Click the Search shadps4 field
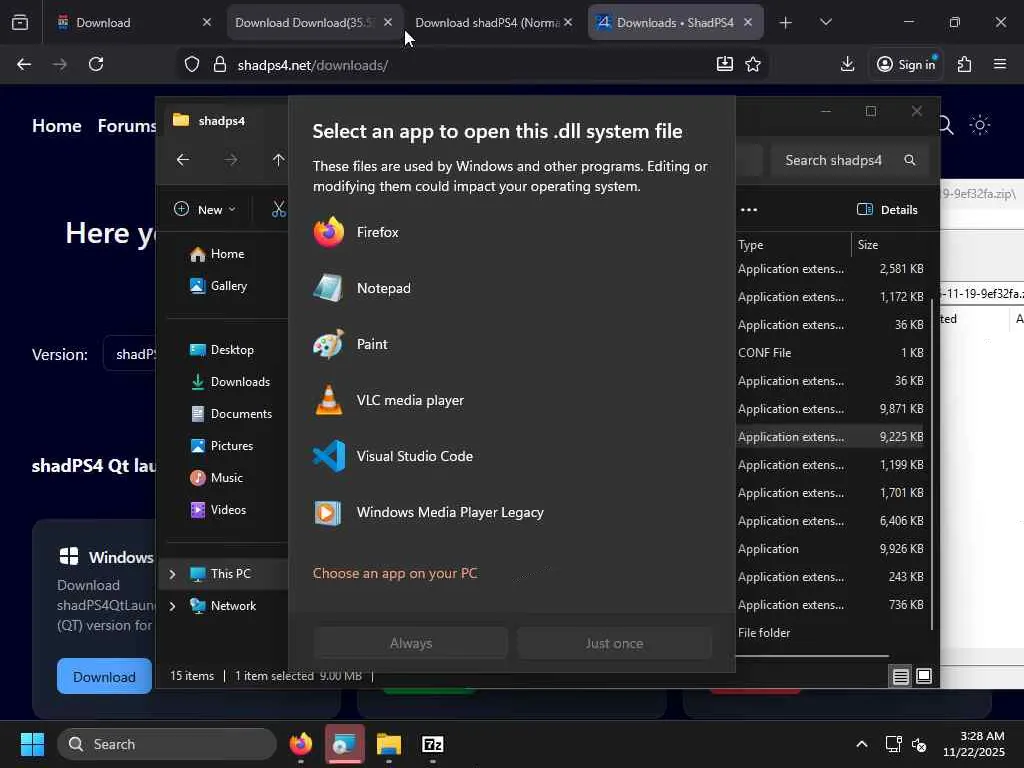1024x768 pixels. coord(849,161)
